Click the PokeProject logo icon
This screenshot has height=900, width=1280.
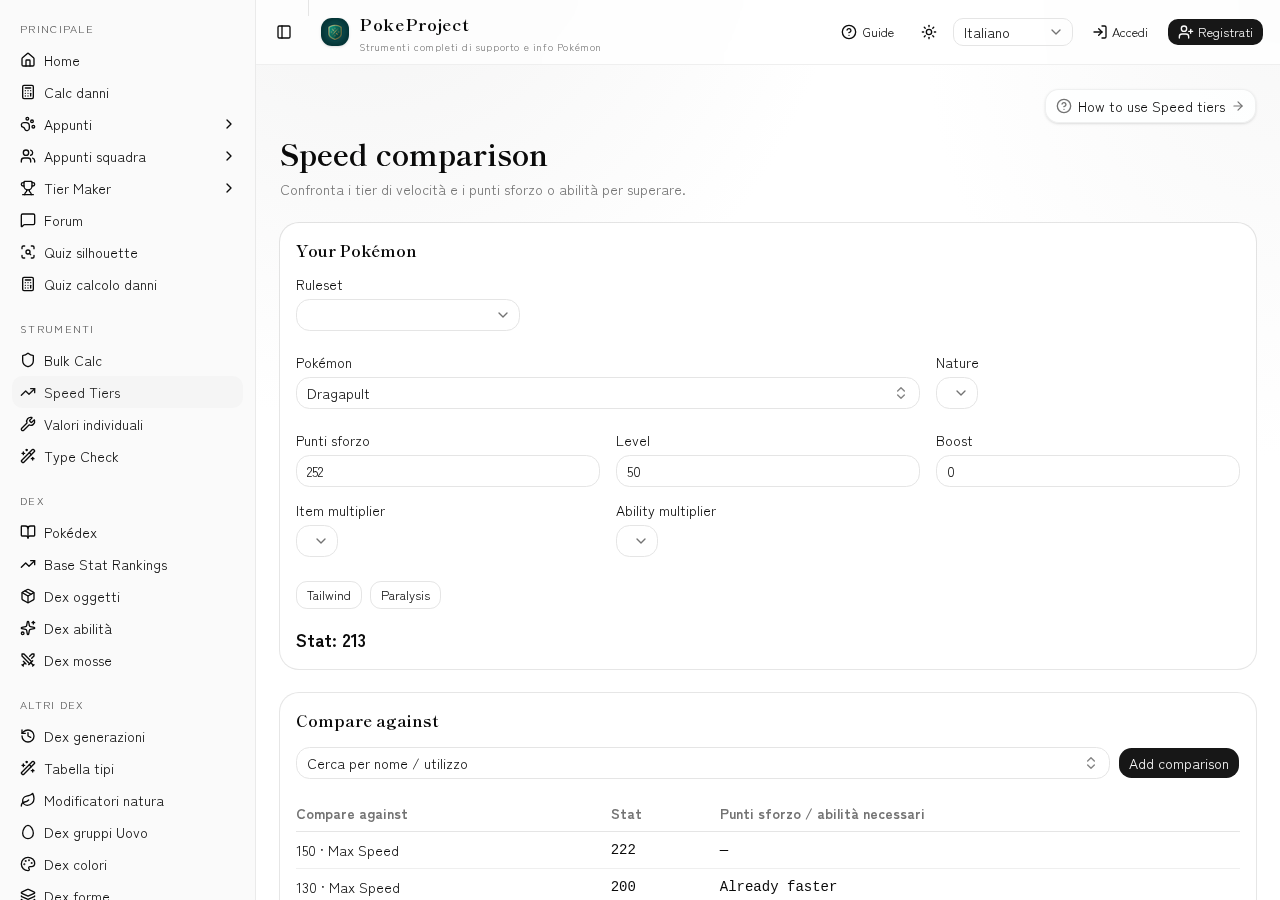(x=335, y=32)
